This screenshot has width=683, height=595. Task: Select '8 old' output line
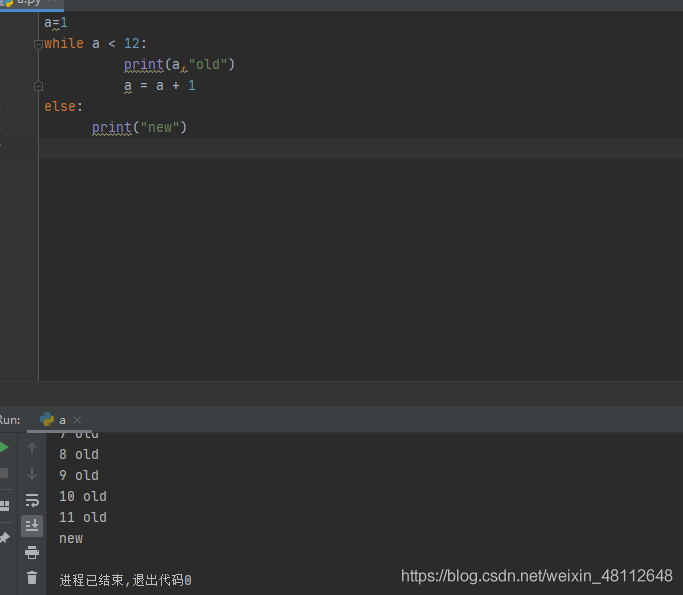pyautogui.click(x=79, y=454)
